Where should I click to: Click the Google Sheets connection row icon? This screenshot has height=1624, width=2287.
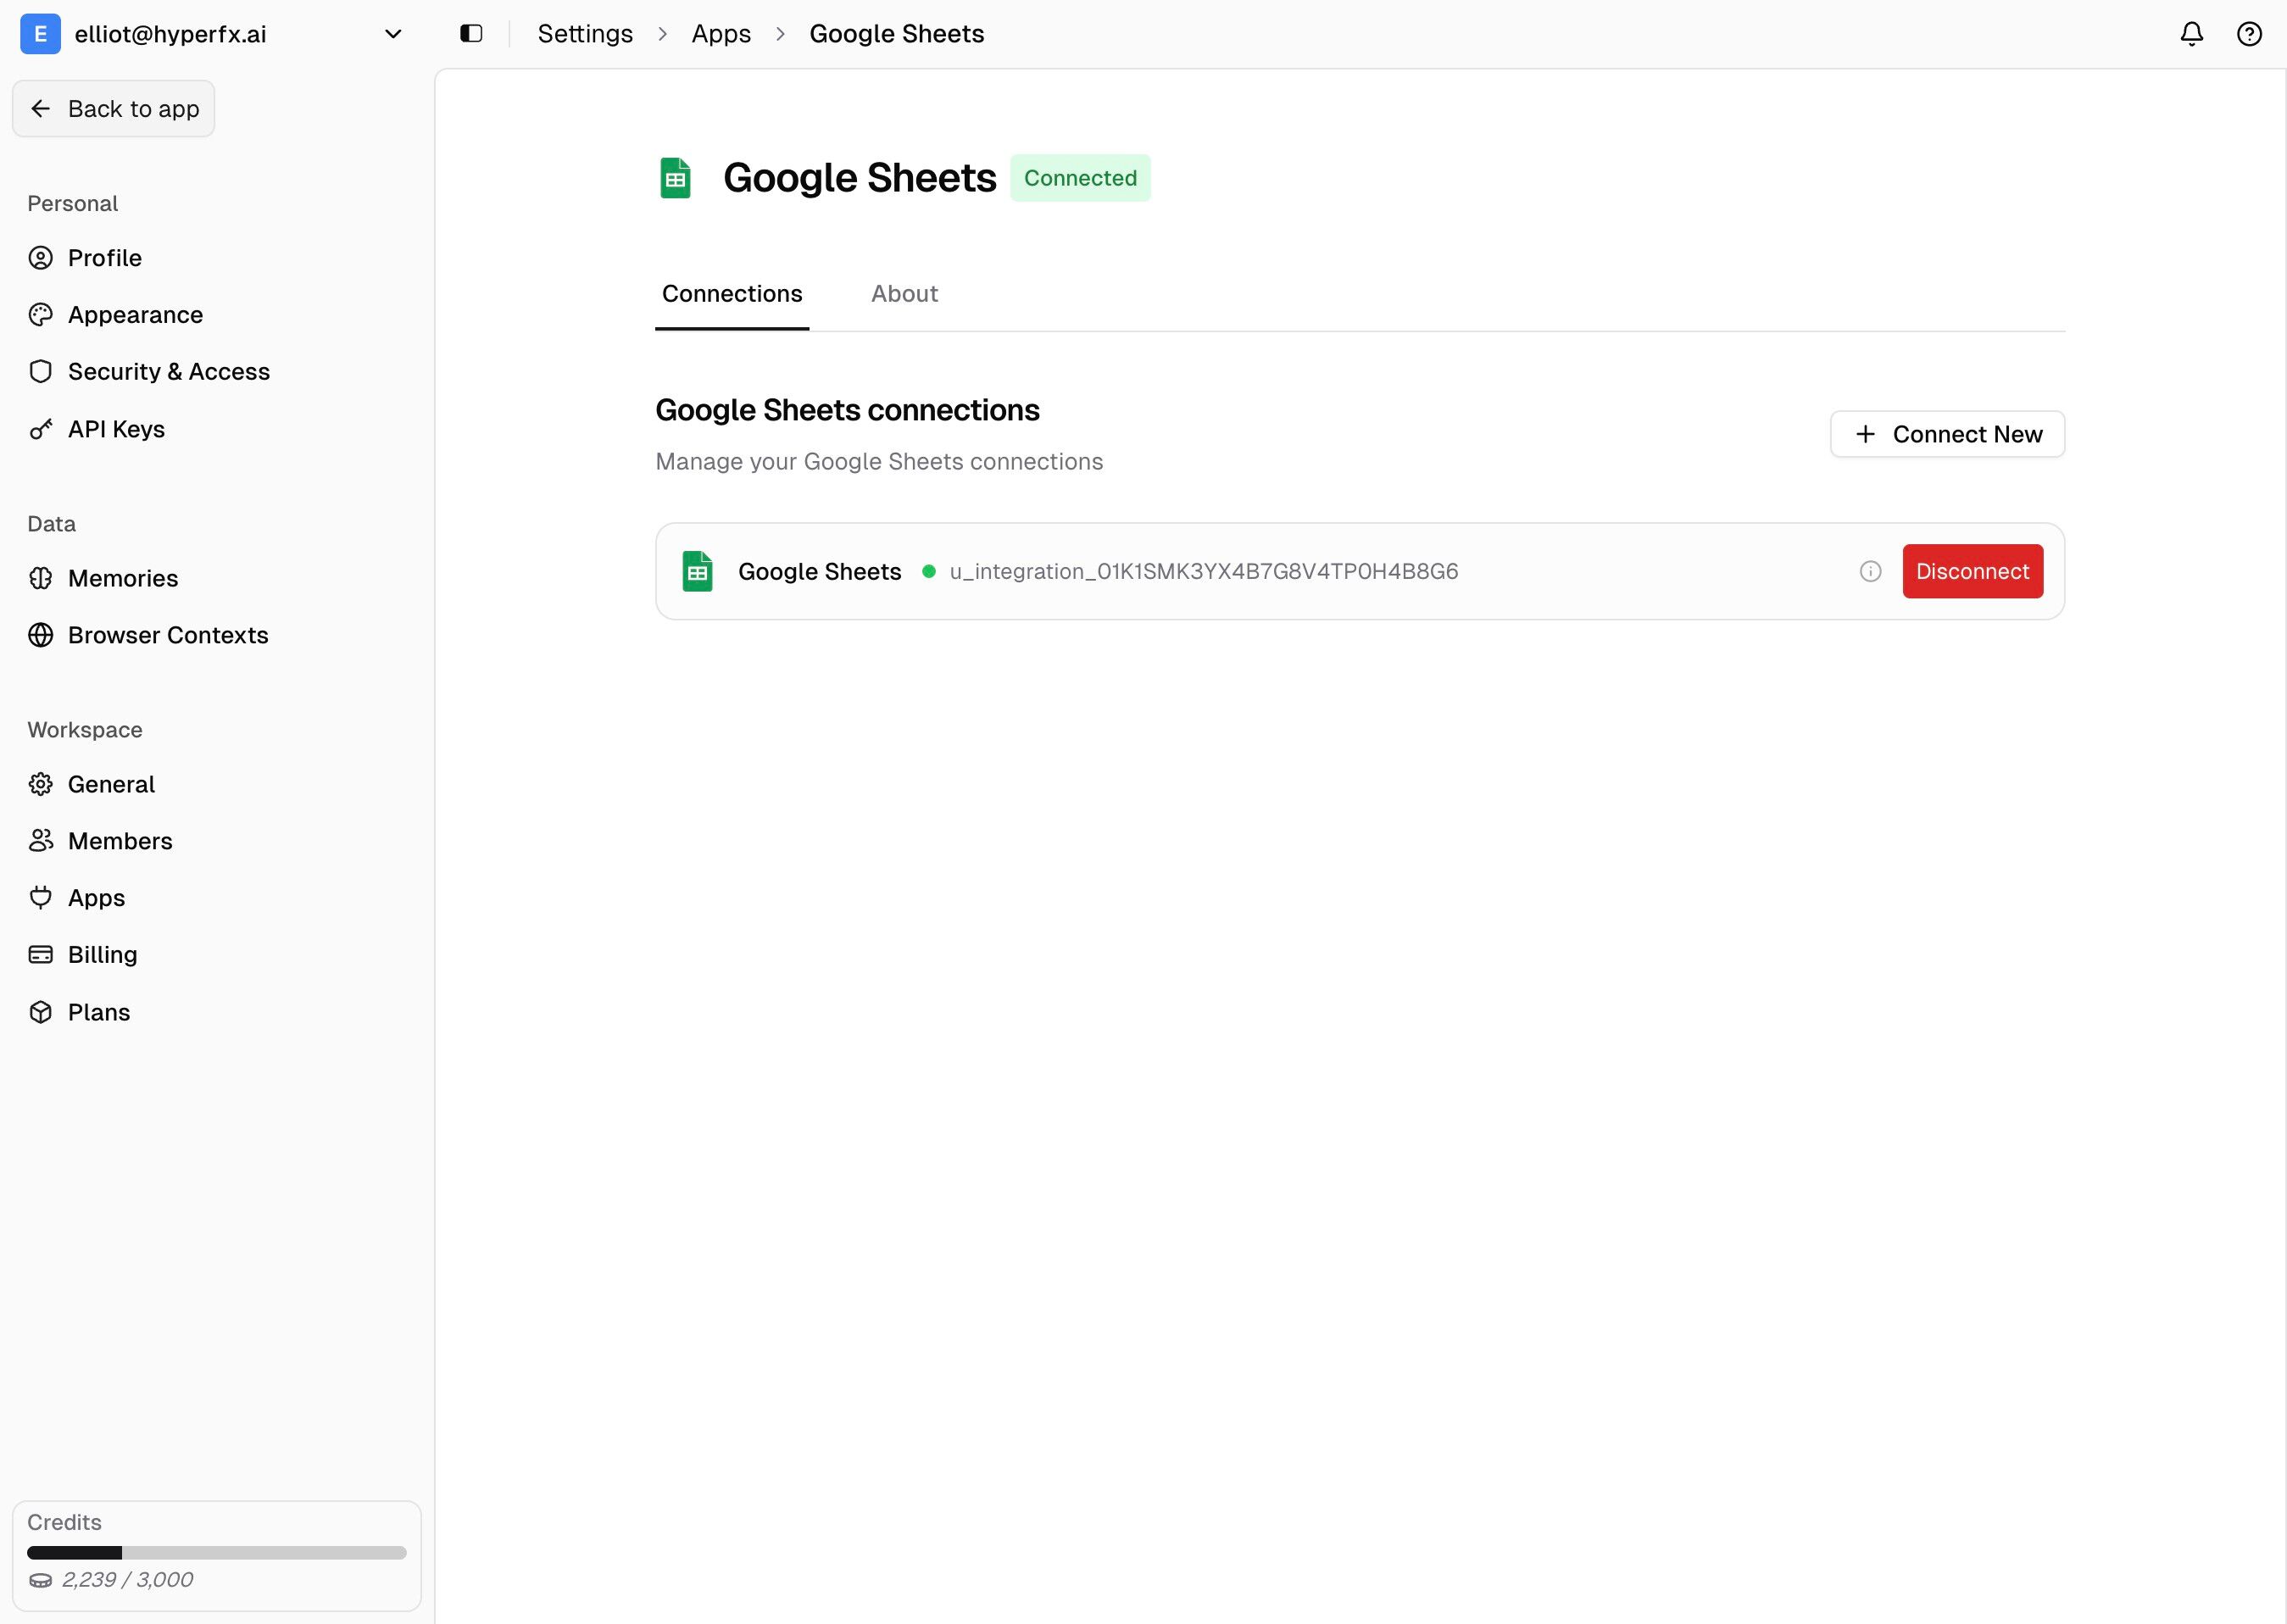[697, 571]
